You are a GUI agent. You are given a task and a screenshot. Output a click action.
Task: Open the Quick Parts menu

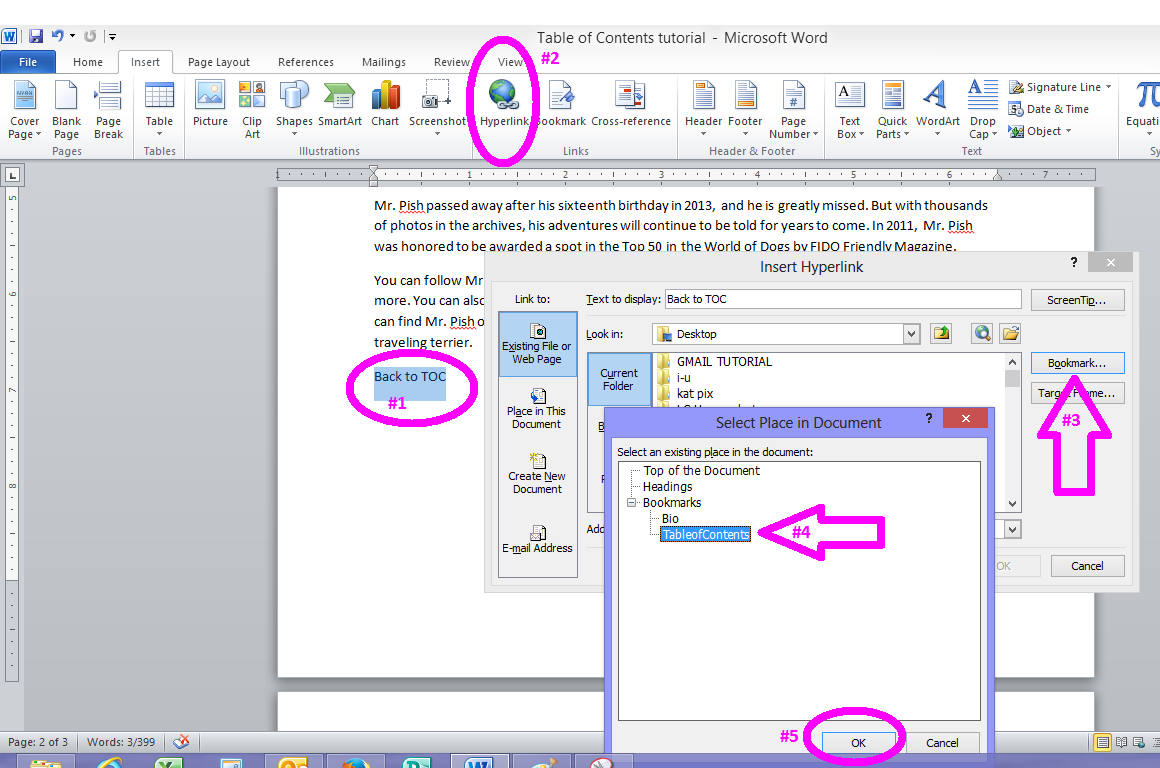coord(892,110)
